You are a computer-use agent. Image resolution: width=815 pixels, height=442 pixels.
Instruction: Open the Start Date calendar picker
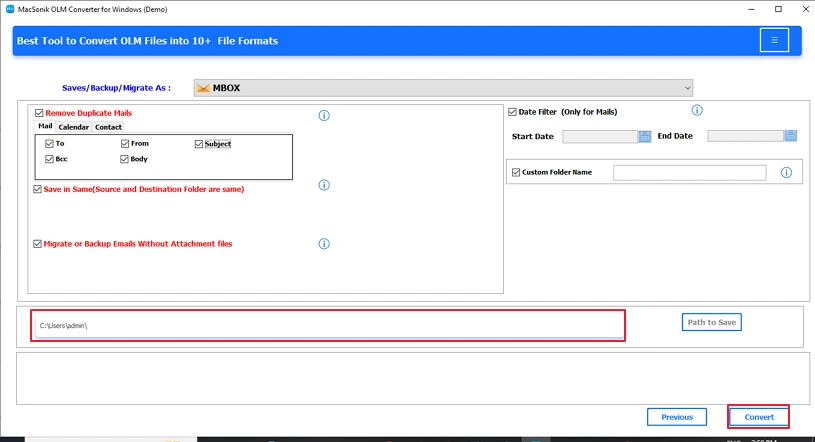click(645, 136)
